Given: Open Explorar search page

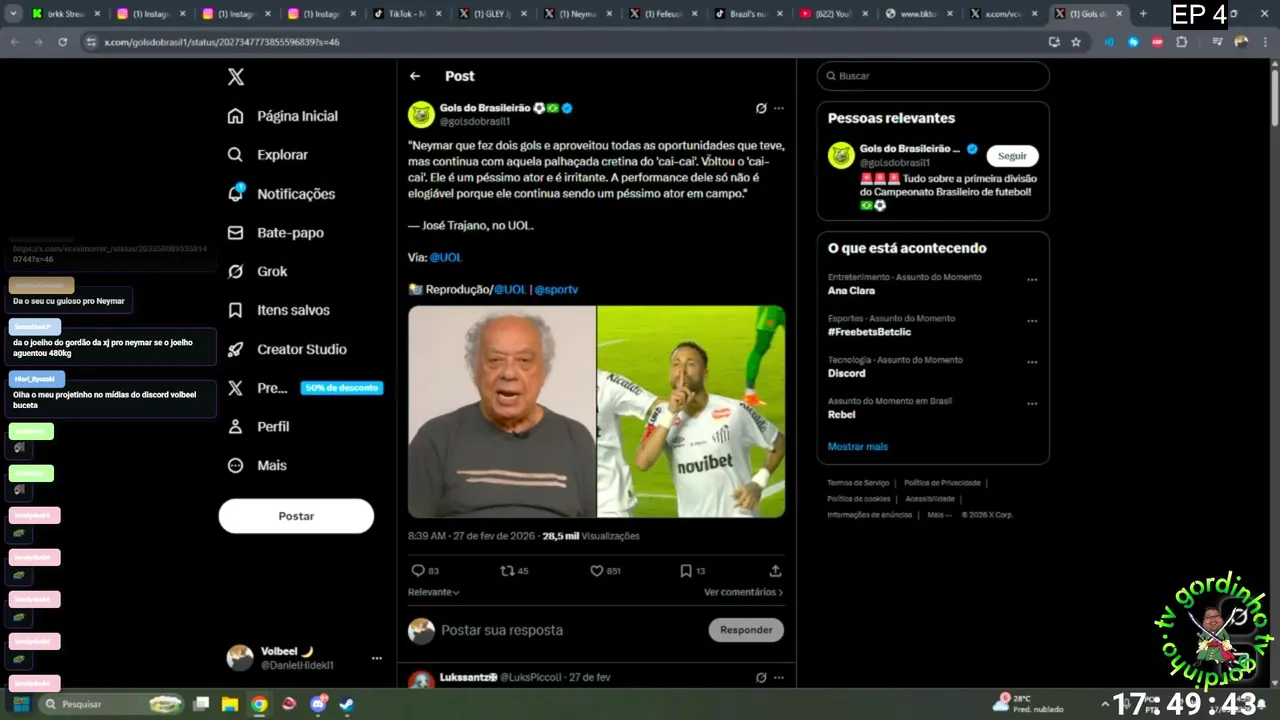Looking at the screenshot, I should coord(268,155).
